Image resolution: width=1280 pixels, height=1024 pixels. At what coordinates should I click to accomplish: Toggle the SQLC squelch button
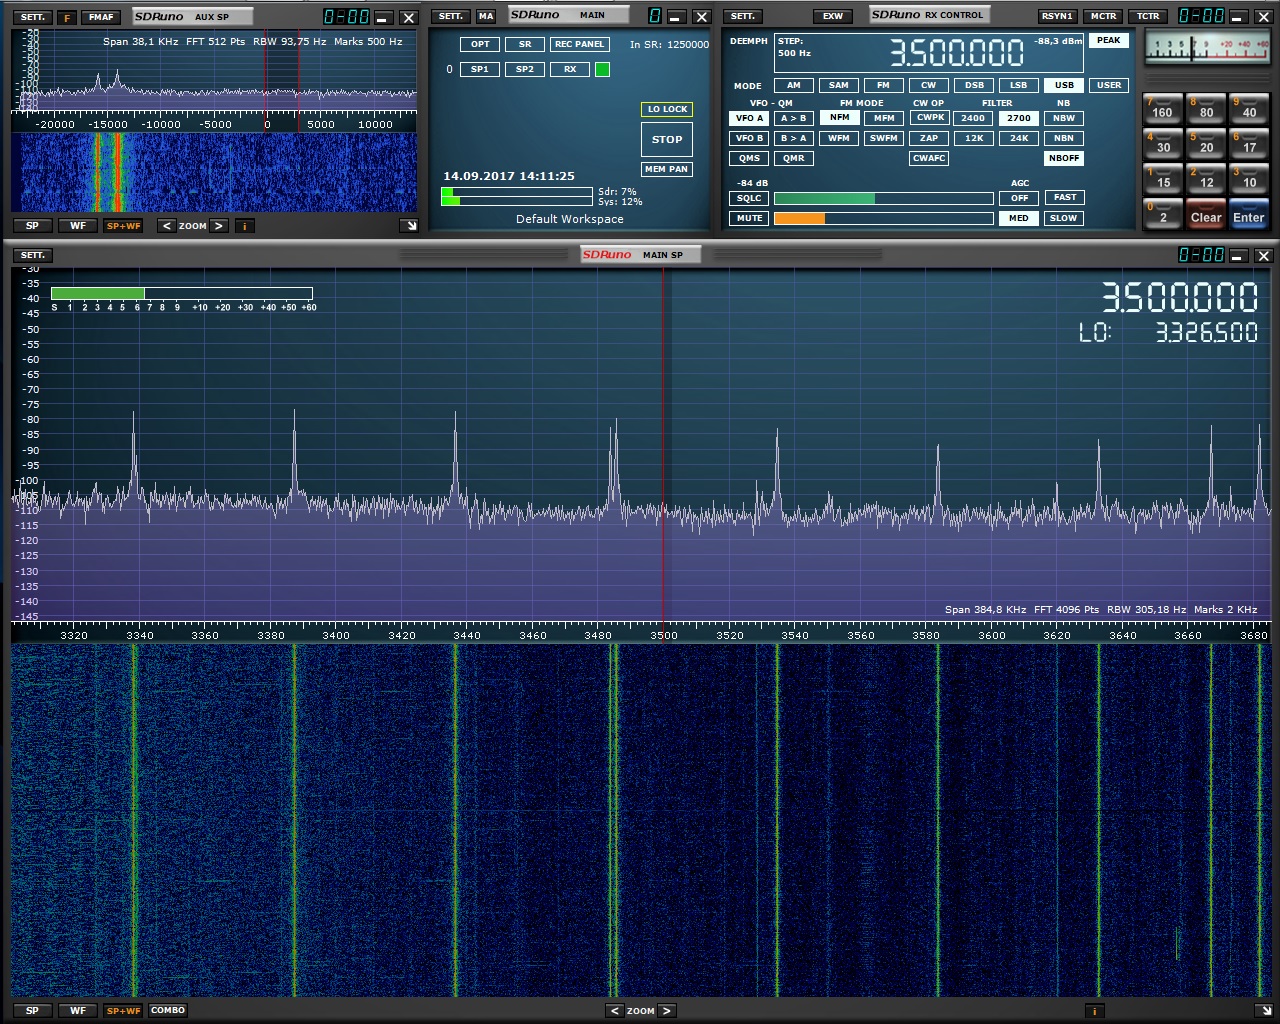(x=749, y=198)
